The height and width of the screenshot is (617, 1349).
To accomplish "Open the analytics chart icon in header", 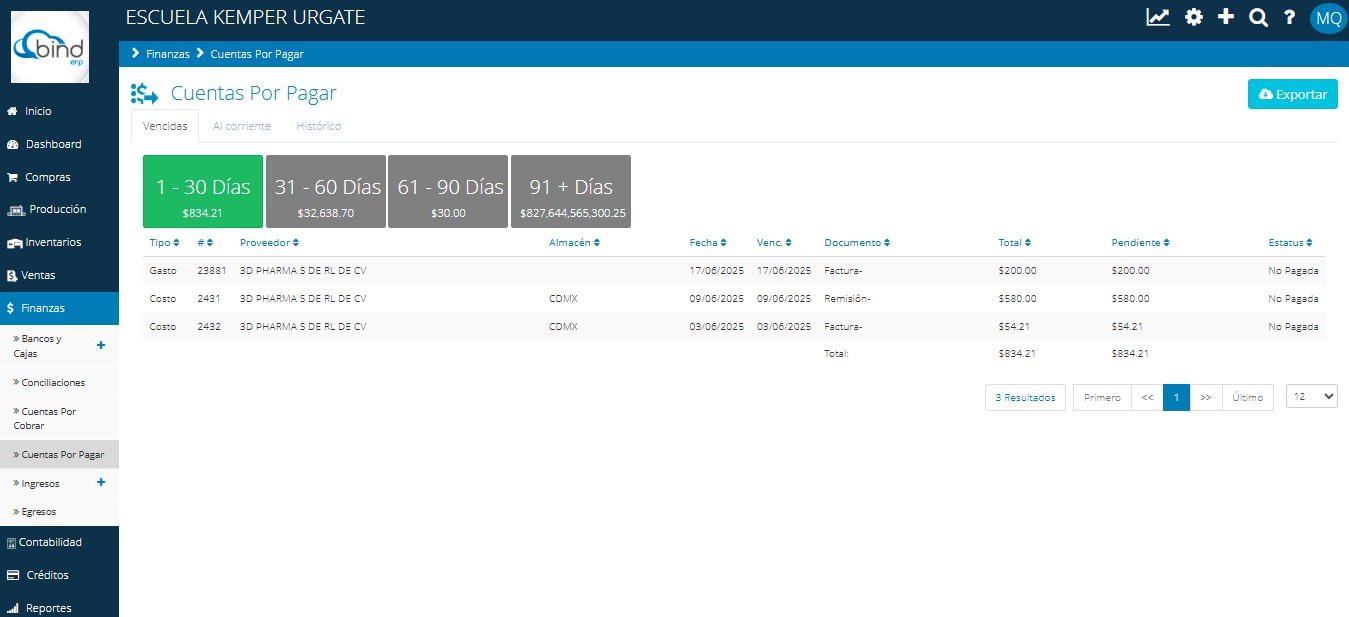I will coord(1158,17).
